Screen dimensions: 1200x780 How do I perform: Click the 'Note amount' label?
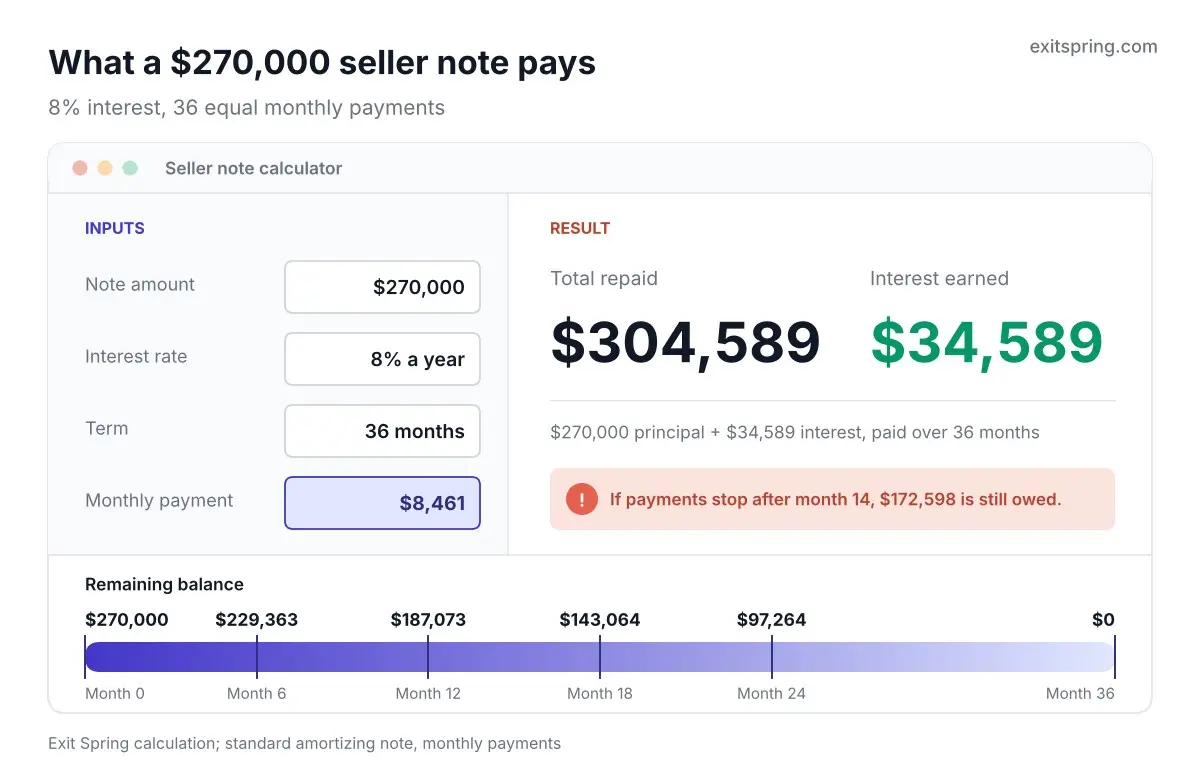(140, 285)
